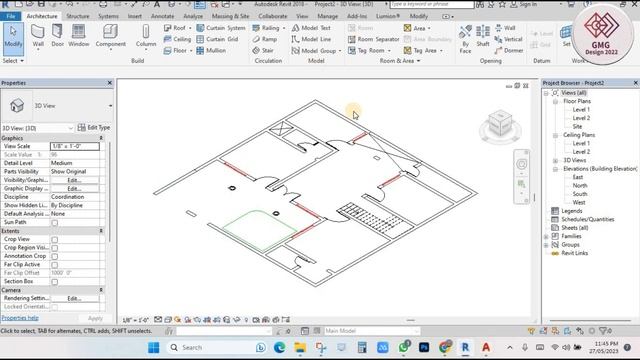Switch to the Massing & Site tab

230,16
